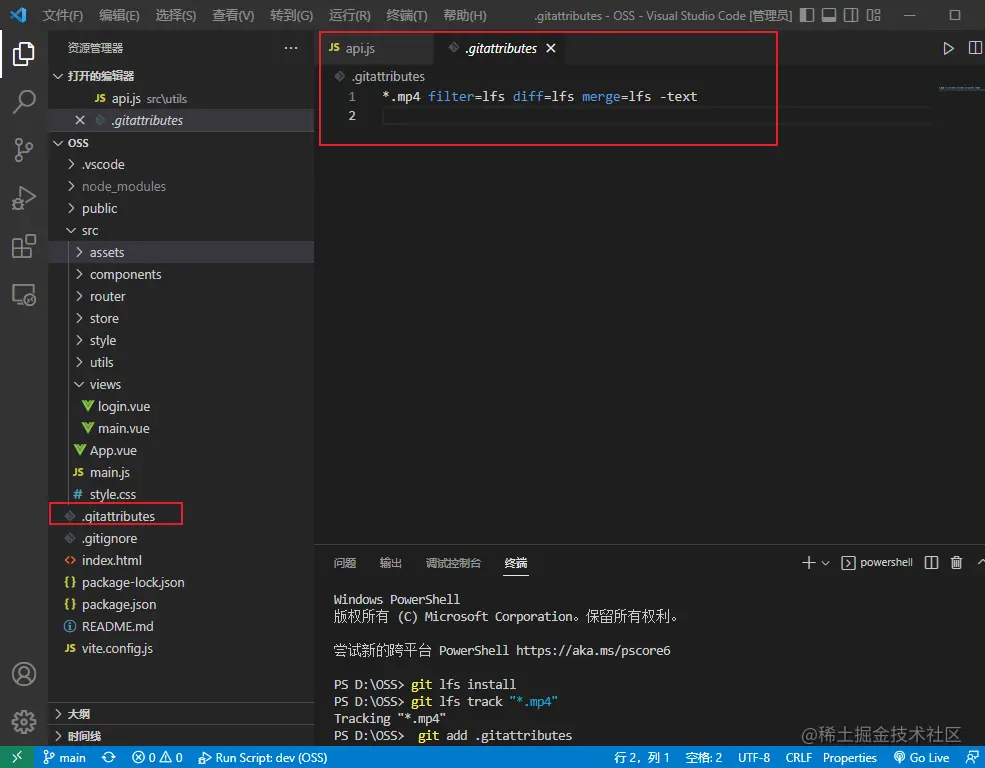This screenshot has height=768, width=985.
Task: Open errors and warnings indicator
Action: [157, 757]
